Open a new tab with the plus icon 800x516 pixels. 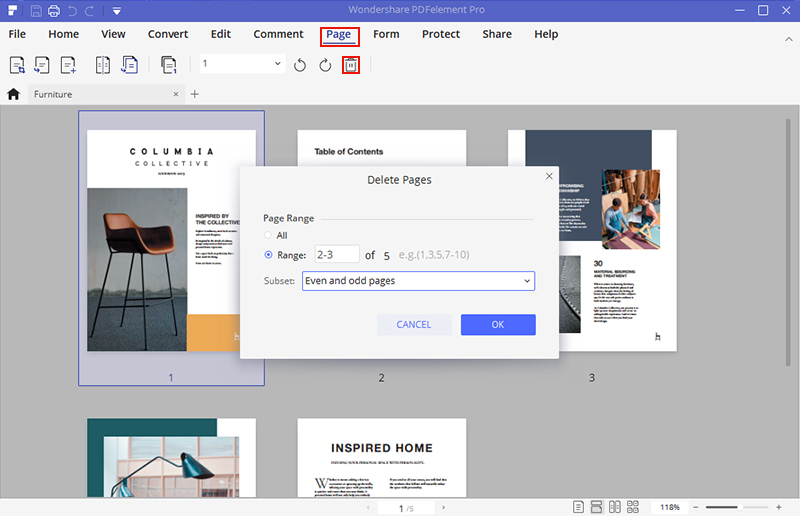click(x=195, y=94)
